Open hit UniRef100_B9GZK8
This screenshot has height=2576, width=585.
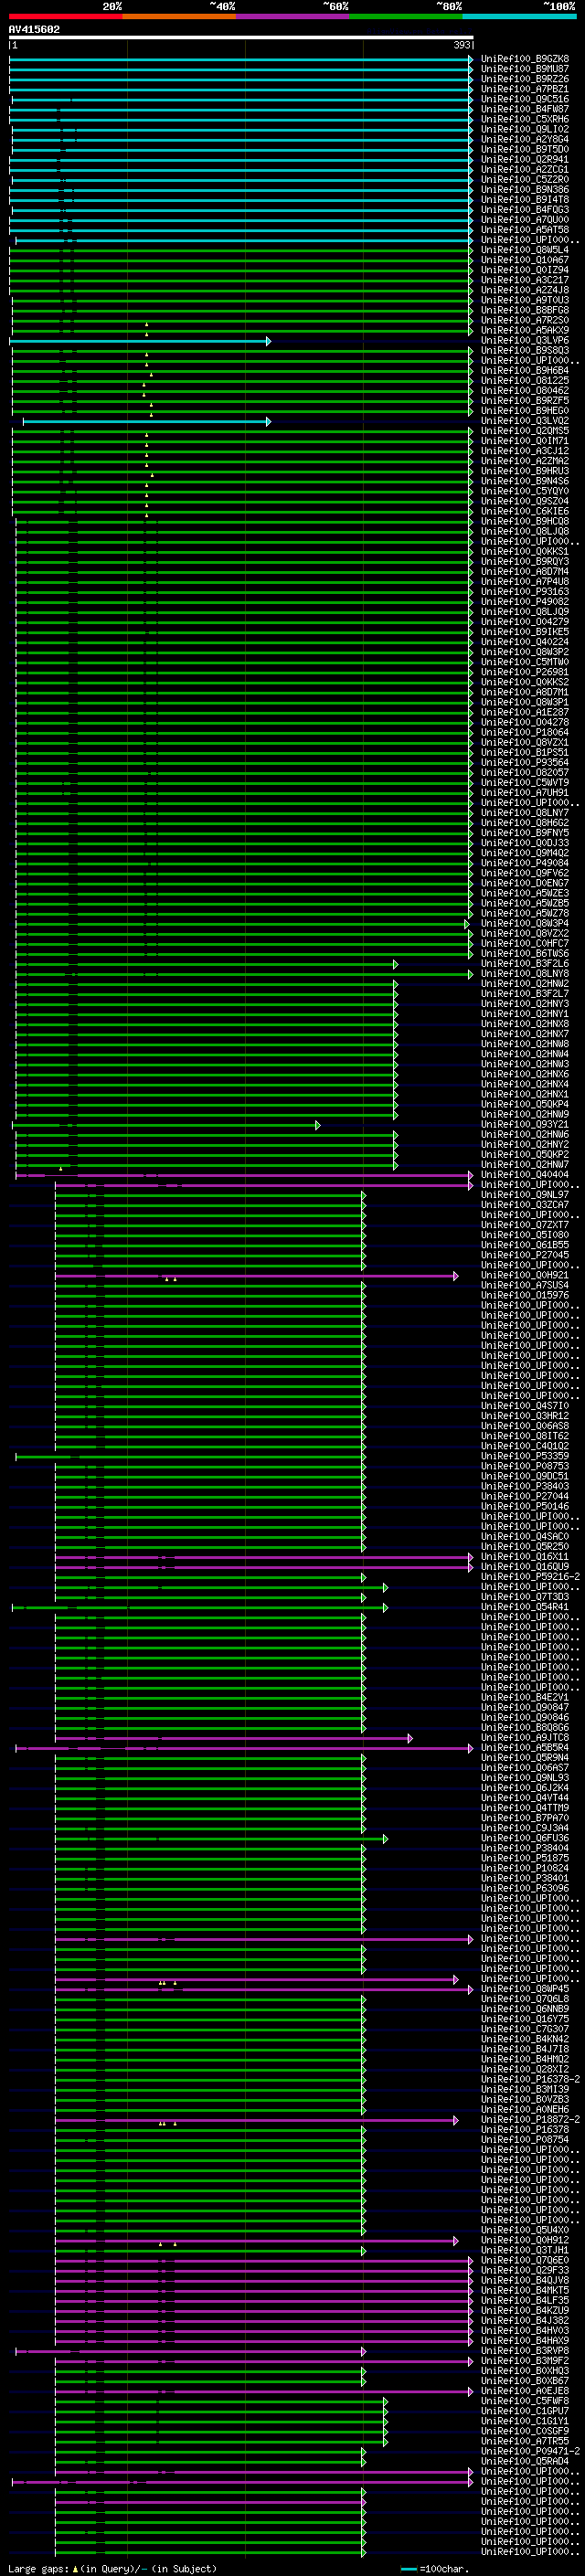(525, 59)
